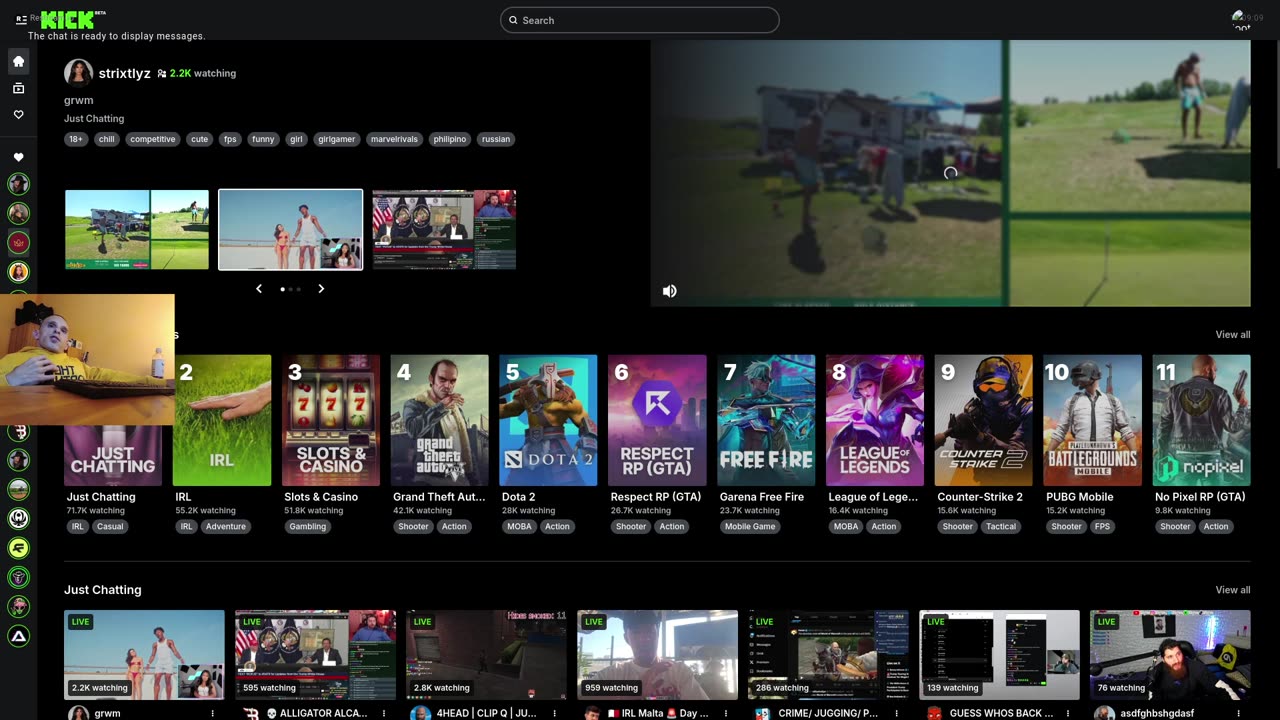Click the FPS tag under PUBG Mobile
The width and height of the screenshot is (1280, 720).
point(1102,527)
